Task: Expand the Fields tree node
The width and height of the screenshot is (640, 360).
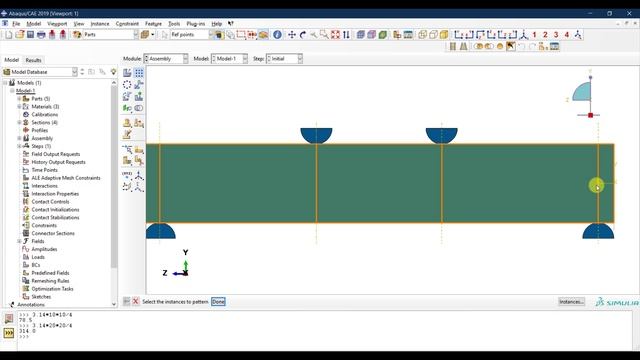Action: pyautogui.click(x=19, y=241)
